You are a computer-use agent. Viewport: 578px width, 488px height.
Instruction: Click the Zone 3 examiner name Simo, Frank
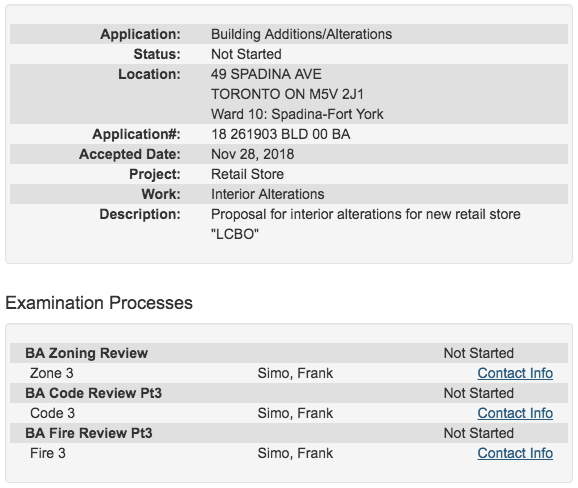pyautogui.click(x=295, y=373)
